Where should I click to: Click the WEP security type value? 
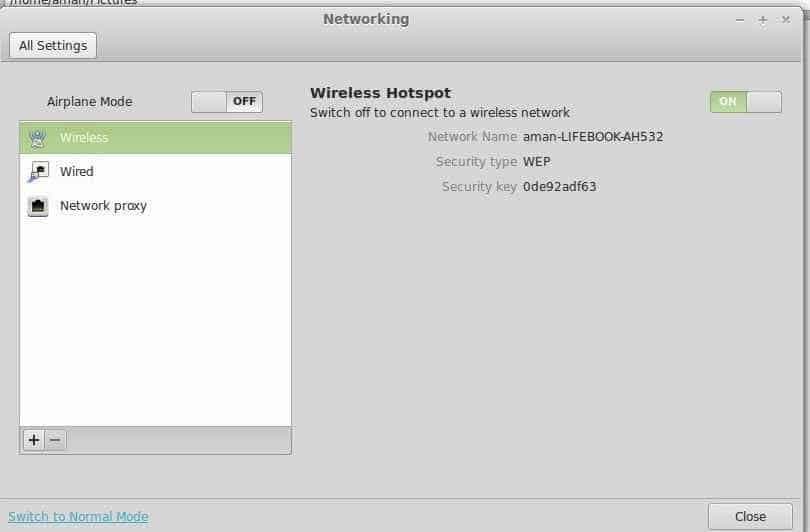[537, 162]
